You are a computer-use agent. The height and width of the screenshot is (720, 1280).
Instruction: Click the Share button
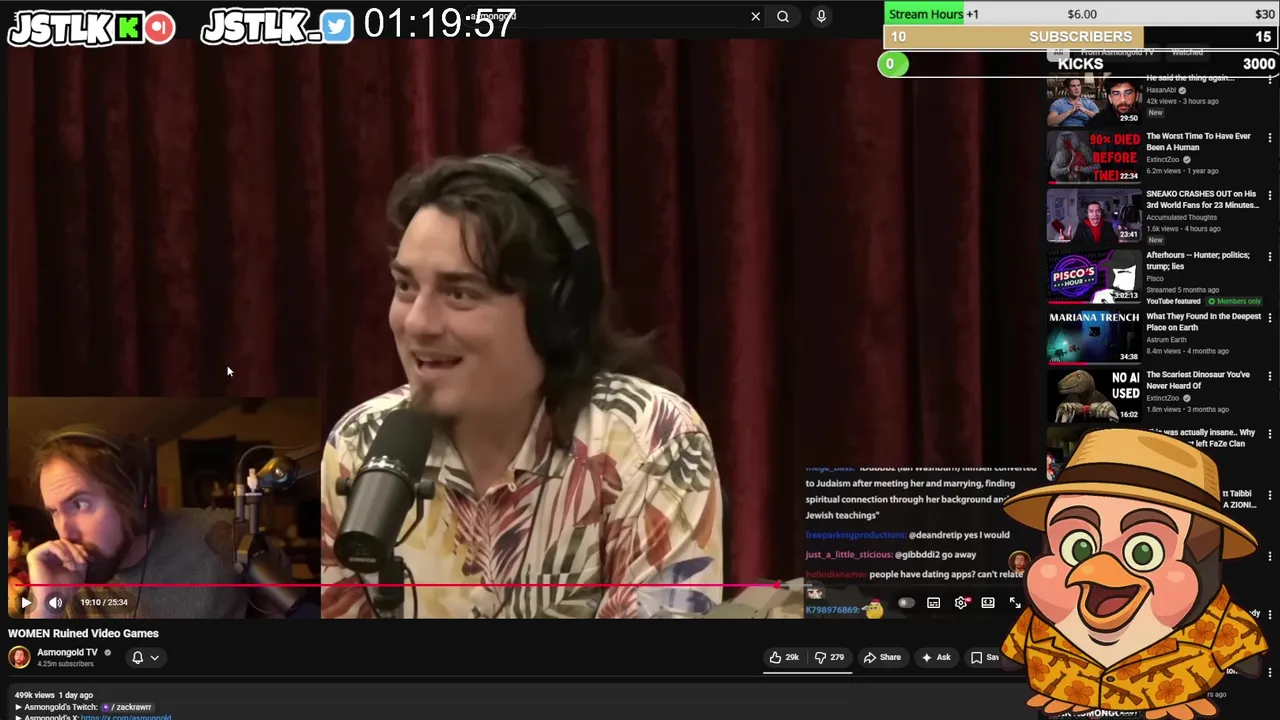tap(882, 657)
